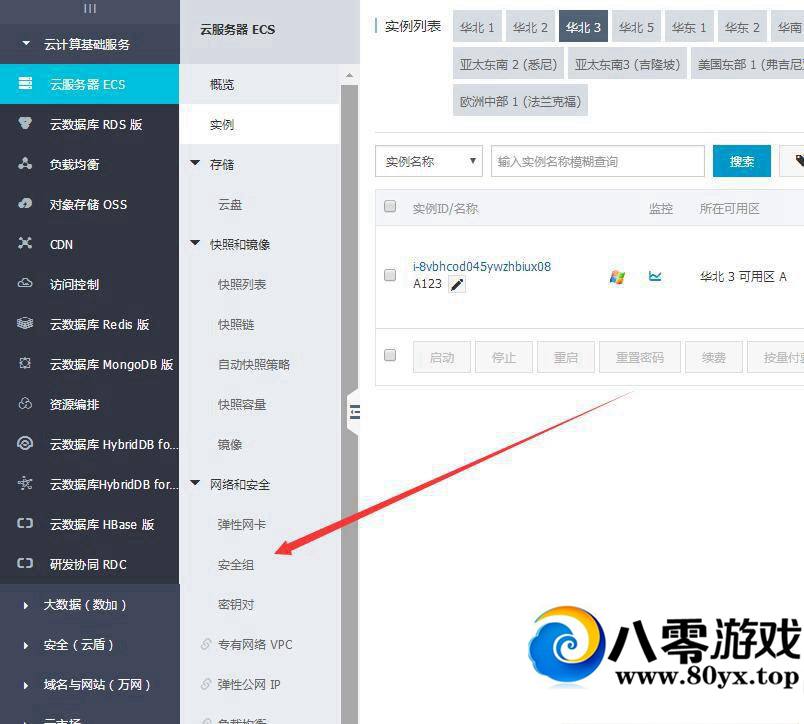Switch to the 华北 5 region tab
Screen dimensions: 804x724
point(636,27)
